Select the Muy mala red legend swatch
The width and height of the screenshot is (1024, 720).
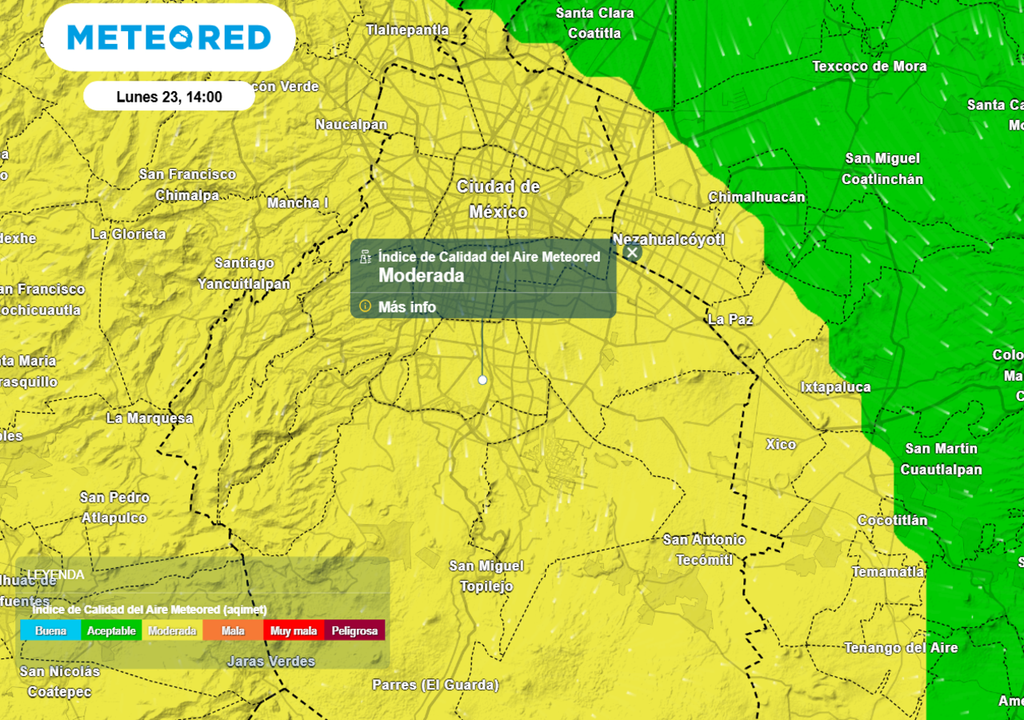tap(293, 631)
